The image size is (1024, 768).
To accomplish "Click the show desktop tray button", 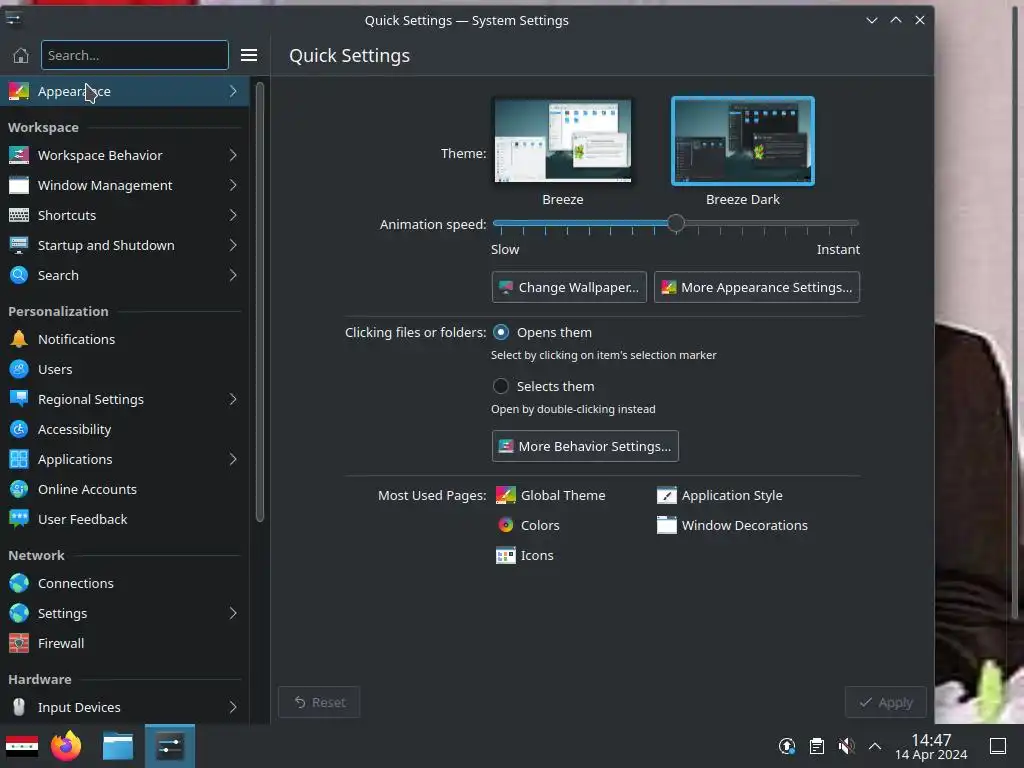I will [997, 746].
